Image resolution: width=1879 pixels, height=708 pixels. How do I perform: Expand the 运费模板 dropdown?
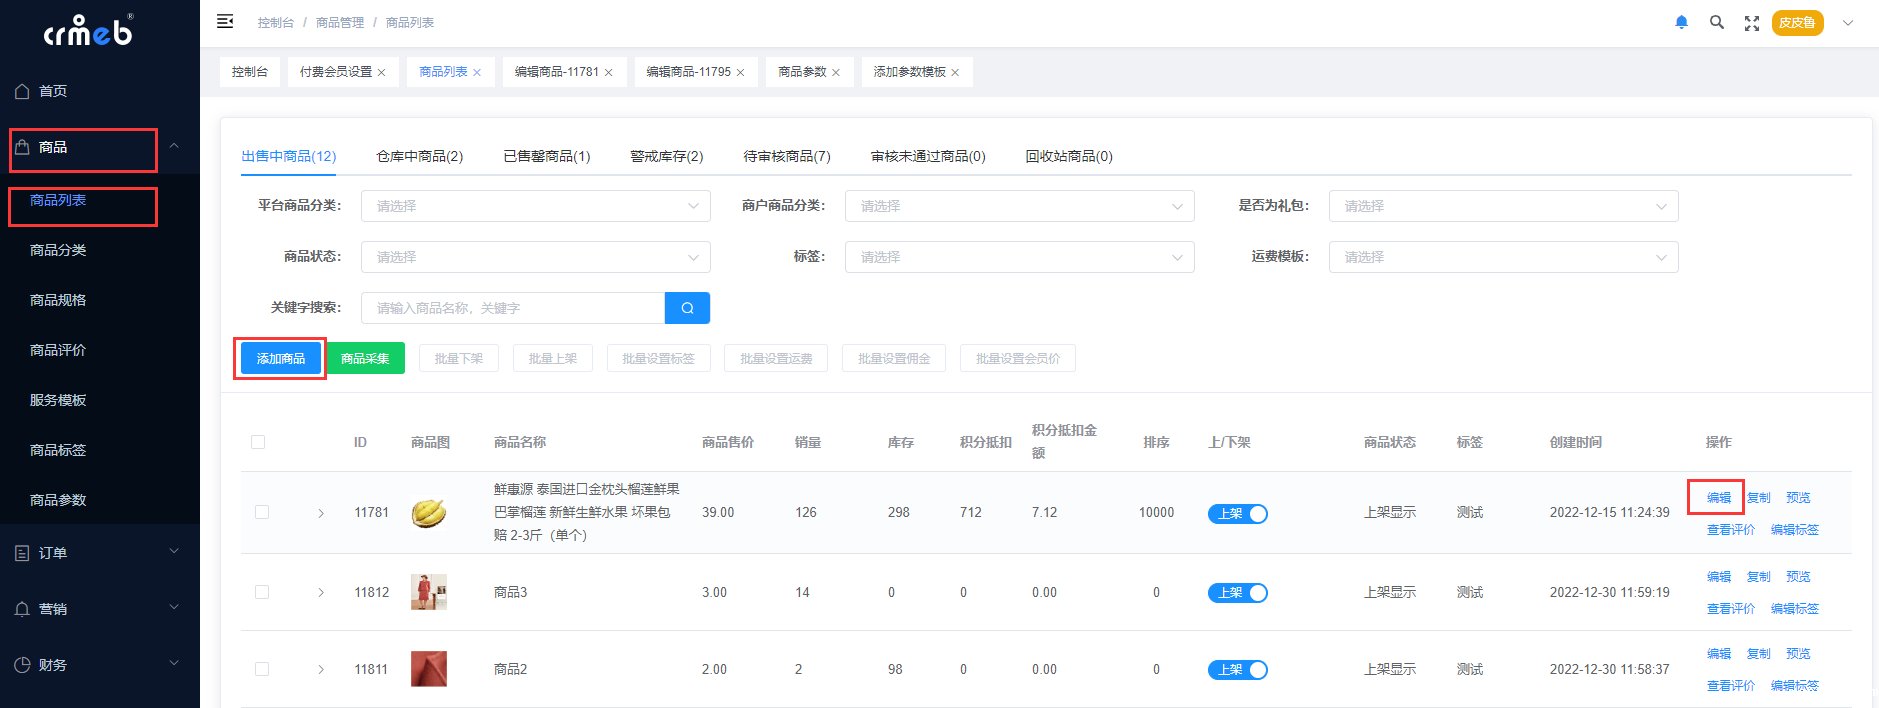pyautogui.click(x=1502, y=257)
